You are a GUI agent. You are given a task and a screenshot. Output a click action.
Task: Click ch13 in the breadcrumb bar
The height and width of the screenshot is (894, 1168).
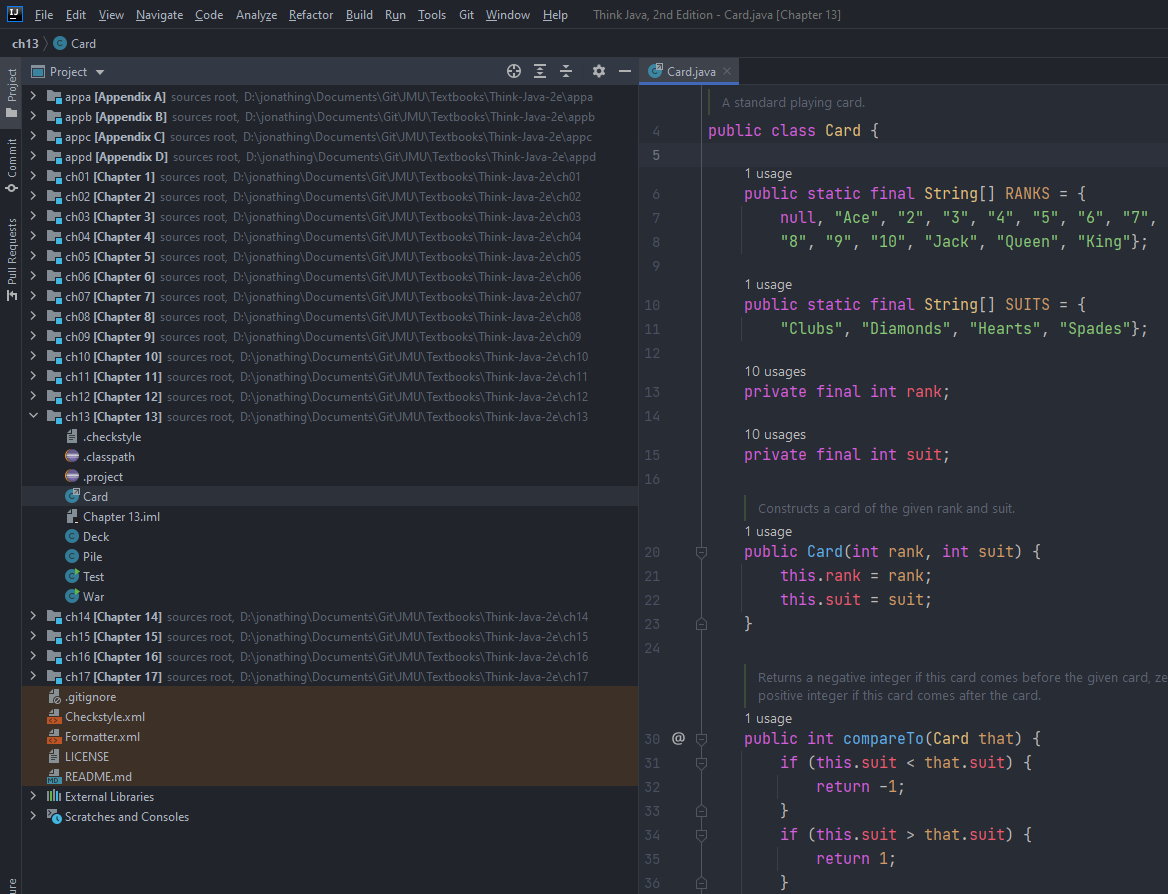coord(25,43)
